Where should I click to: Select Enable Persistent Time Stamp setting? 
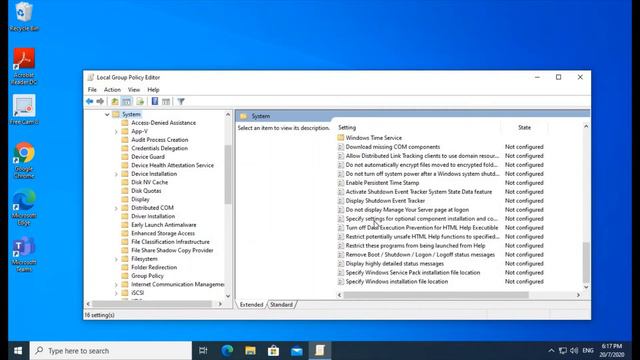pyautogui.click(x=382, y=183)
